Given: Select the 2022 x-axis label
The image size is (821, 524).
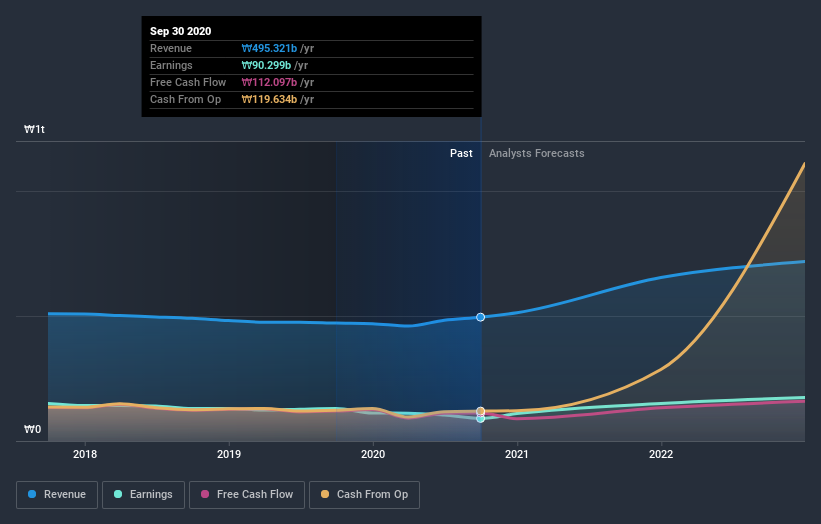Looking at the screenshot, I should 661,454.
